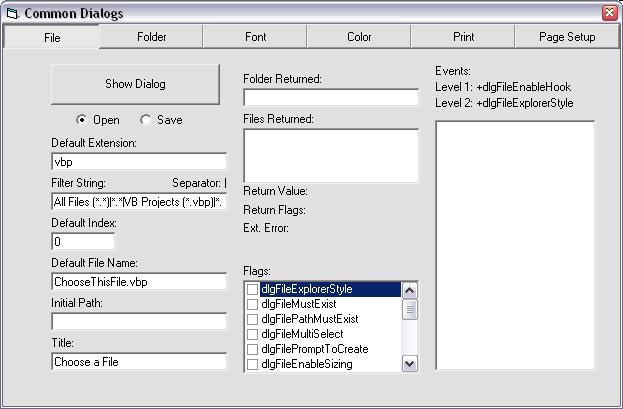Click the Default Extension input field
This screenshot has height=409, width=623.
point(139,161)
